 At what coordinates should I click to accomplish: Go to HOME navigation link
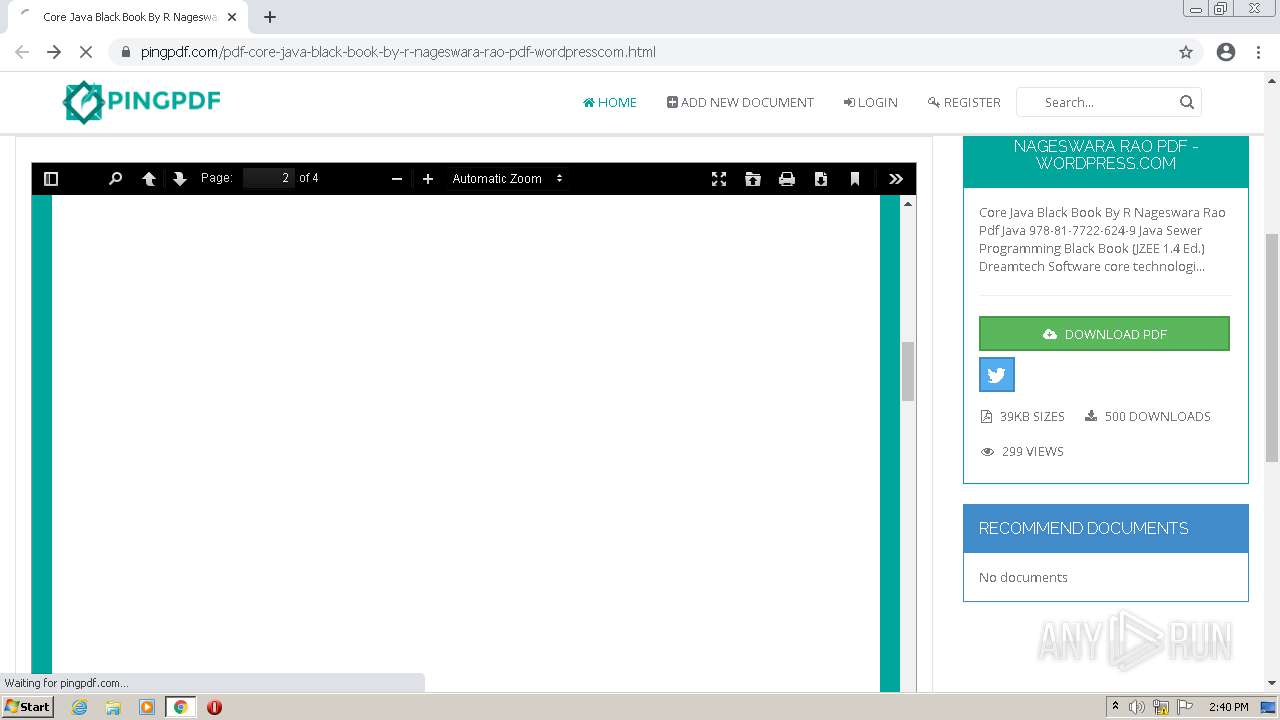click(610, 102)
